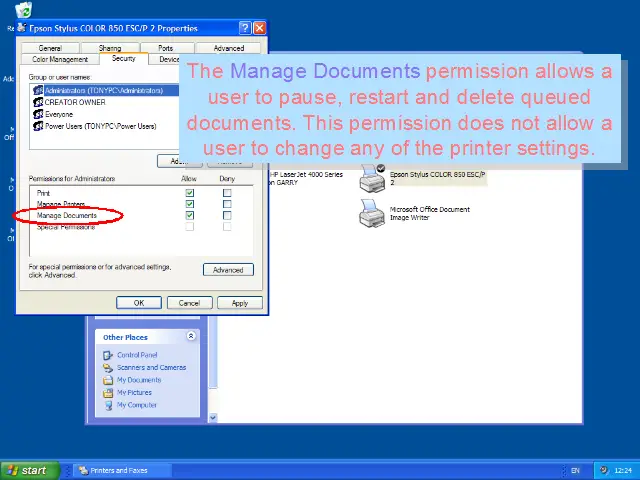Click the Recycle Bin desktop icon
The height and width of the screenshot is (480, 640).
click(23, 10)
